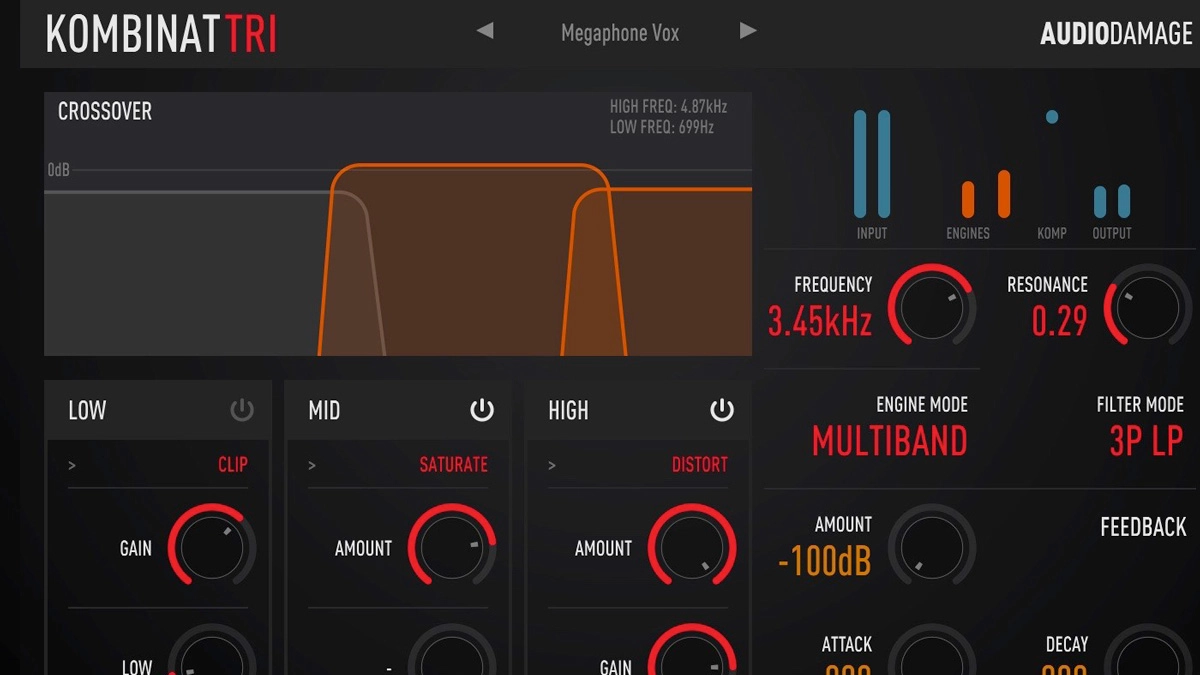The width and height of the screenshot is (1200, 675).
Task: Click the AUDIODAMAGE brand logo
Action: click(1116, 33)
